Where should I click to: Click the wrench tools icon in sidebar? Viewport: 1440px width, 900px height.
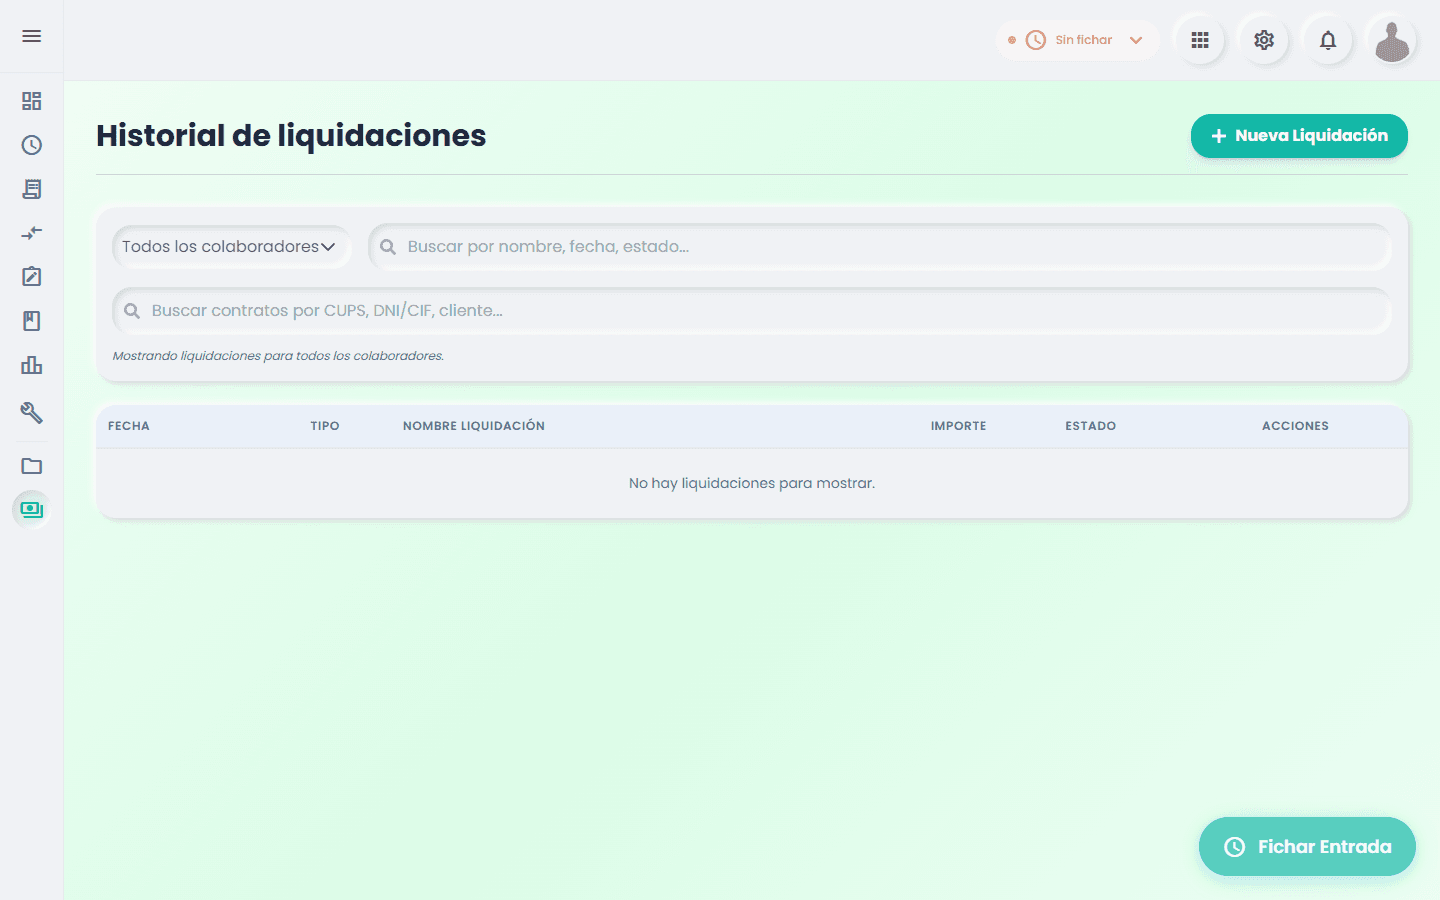pos(32,412)
